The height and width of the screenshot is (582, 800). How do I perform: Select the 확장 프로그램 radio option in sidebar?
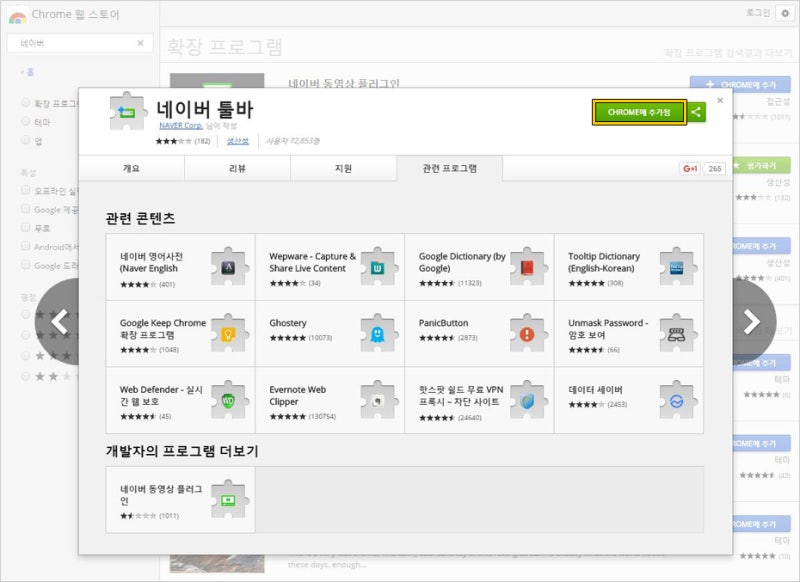pos(26,103)
